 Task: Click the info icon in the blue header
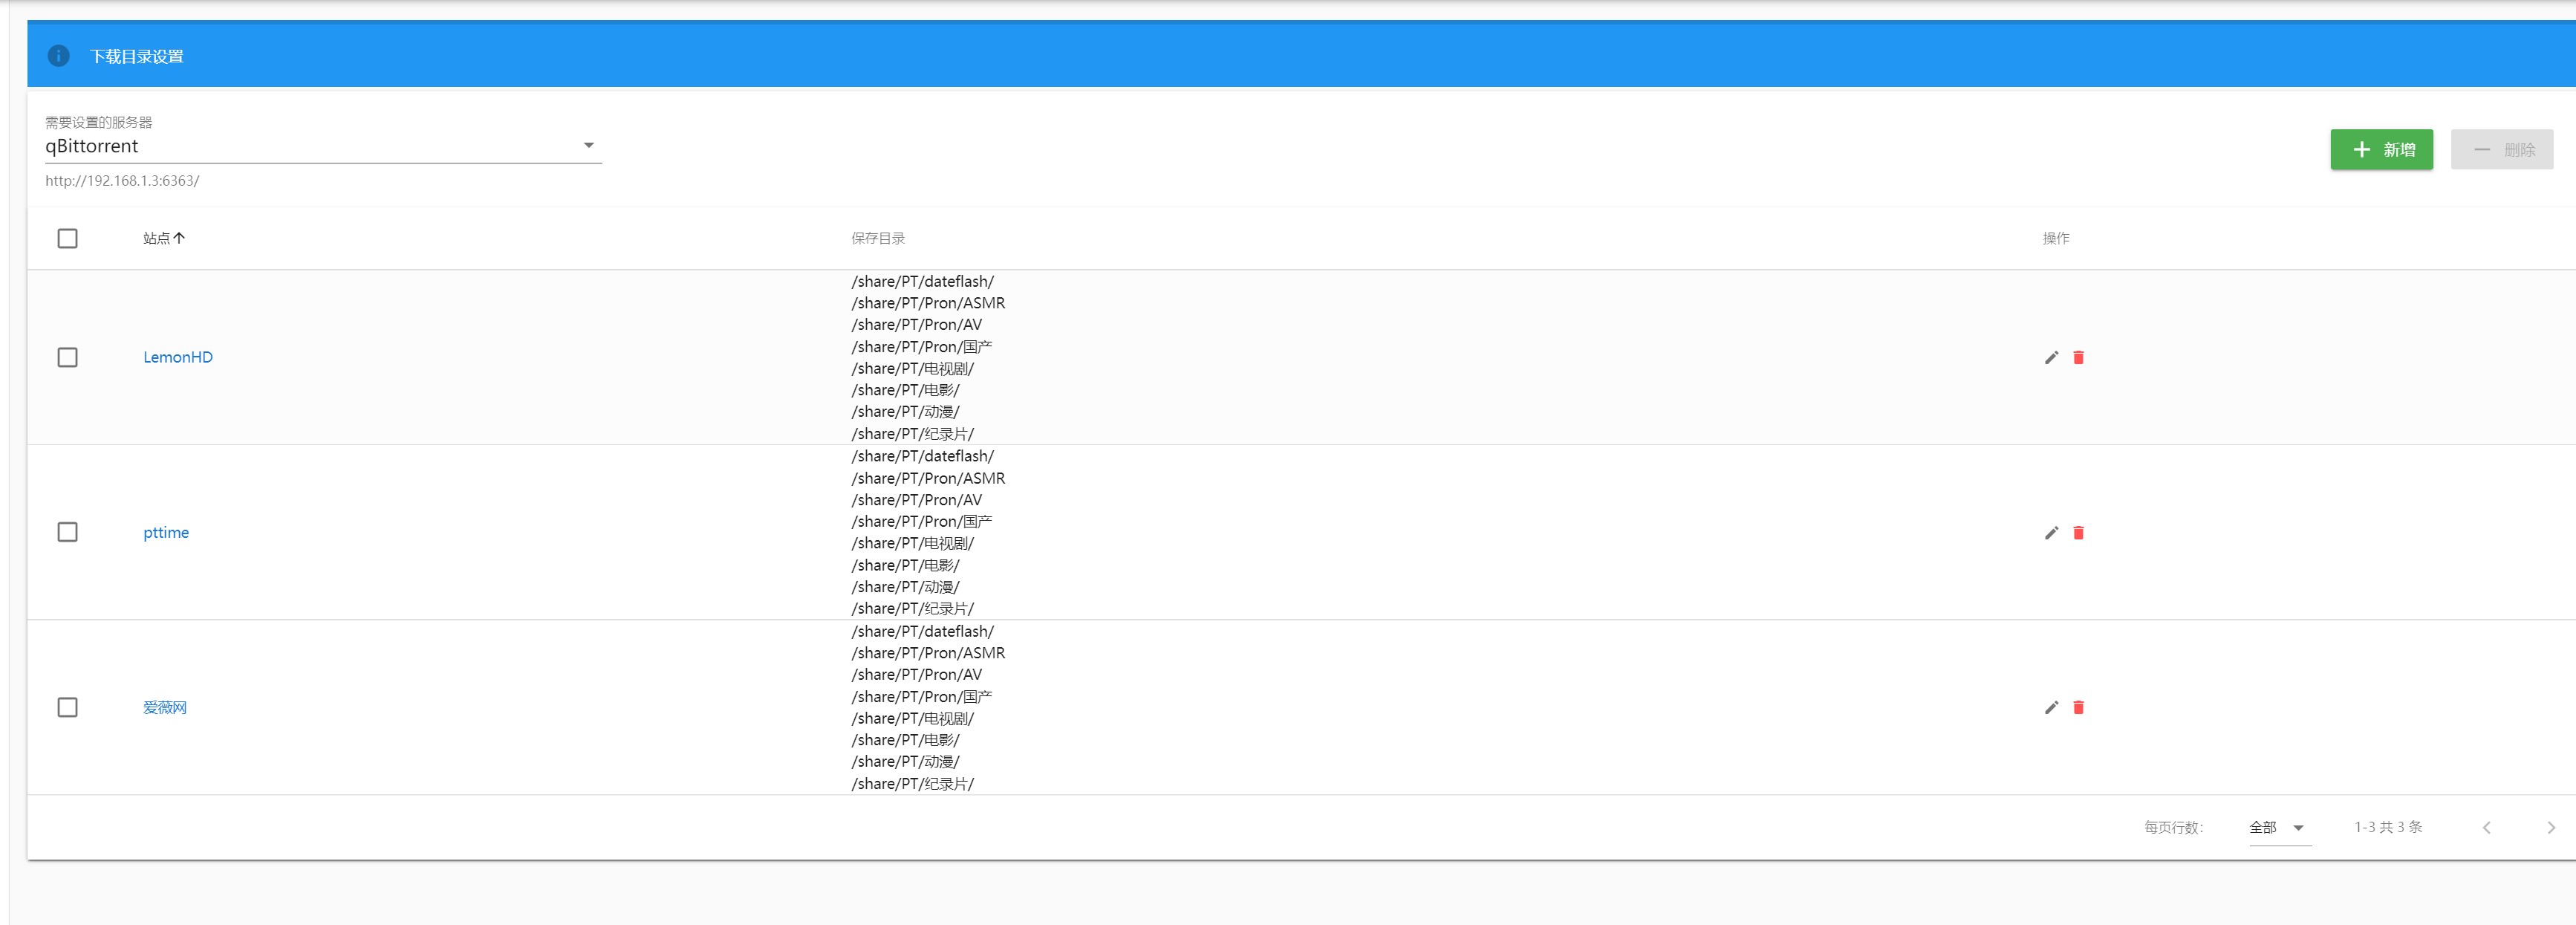59,56
